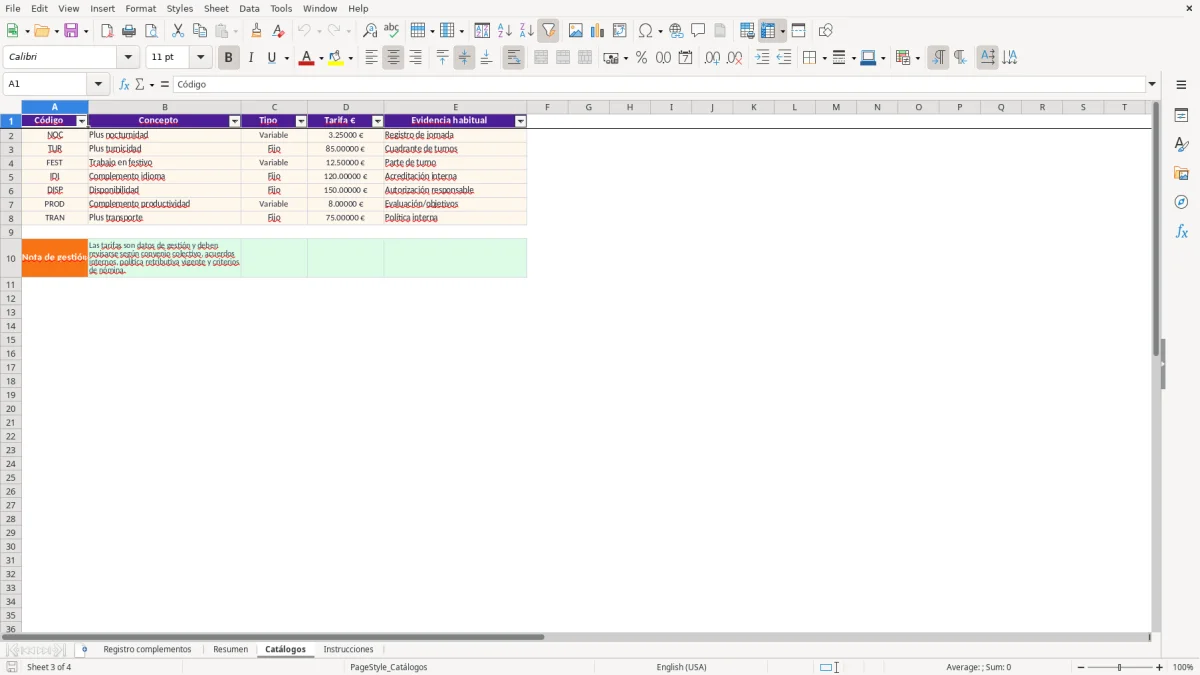Open sidebar Gallery panel
The width and height of the screenshot is (1200, 675).
pyautogui.click(x=1181, y=173)
